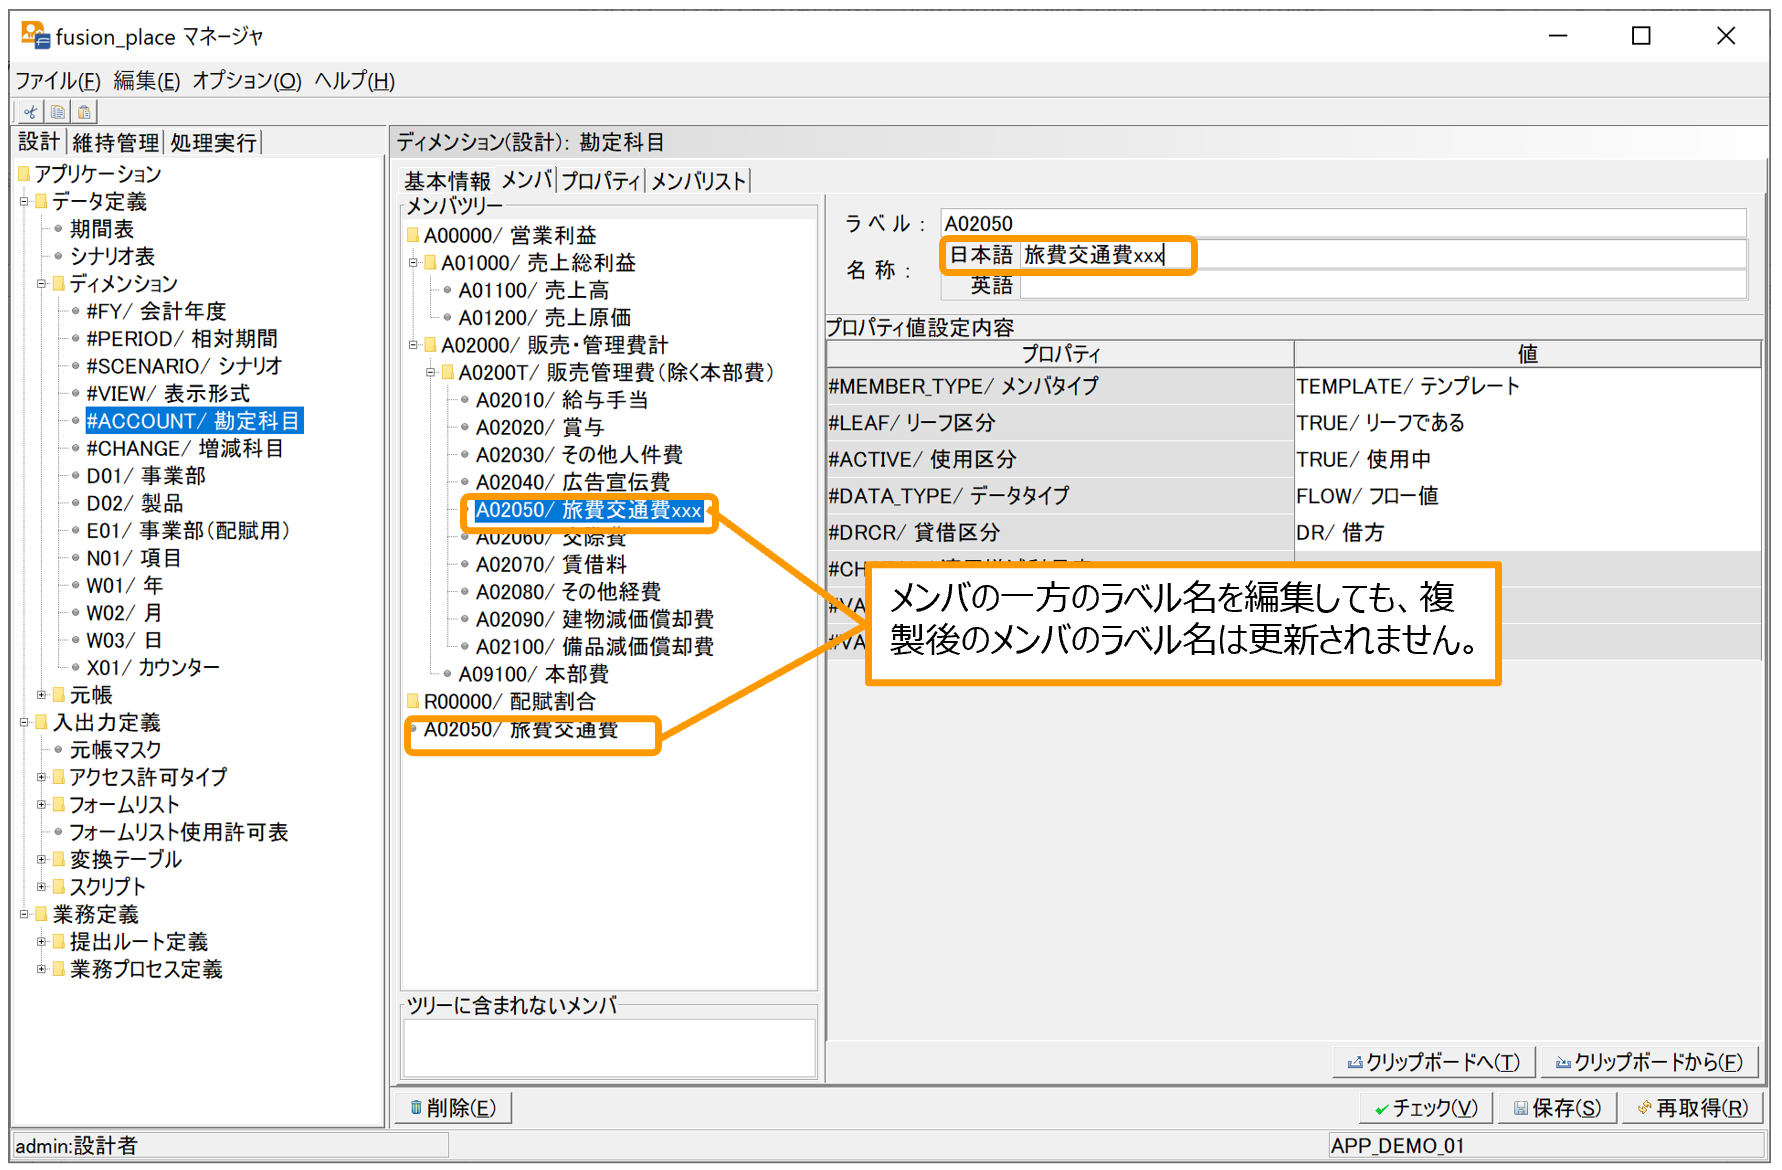Collapse the A02000 販売・管理費計 member node

413,345
